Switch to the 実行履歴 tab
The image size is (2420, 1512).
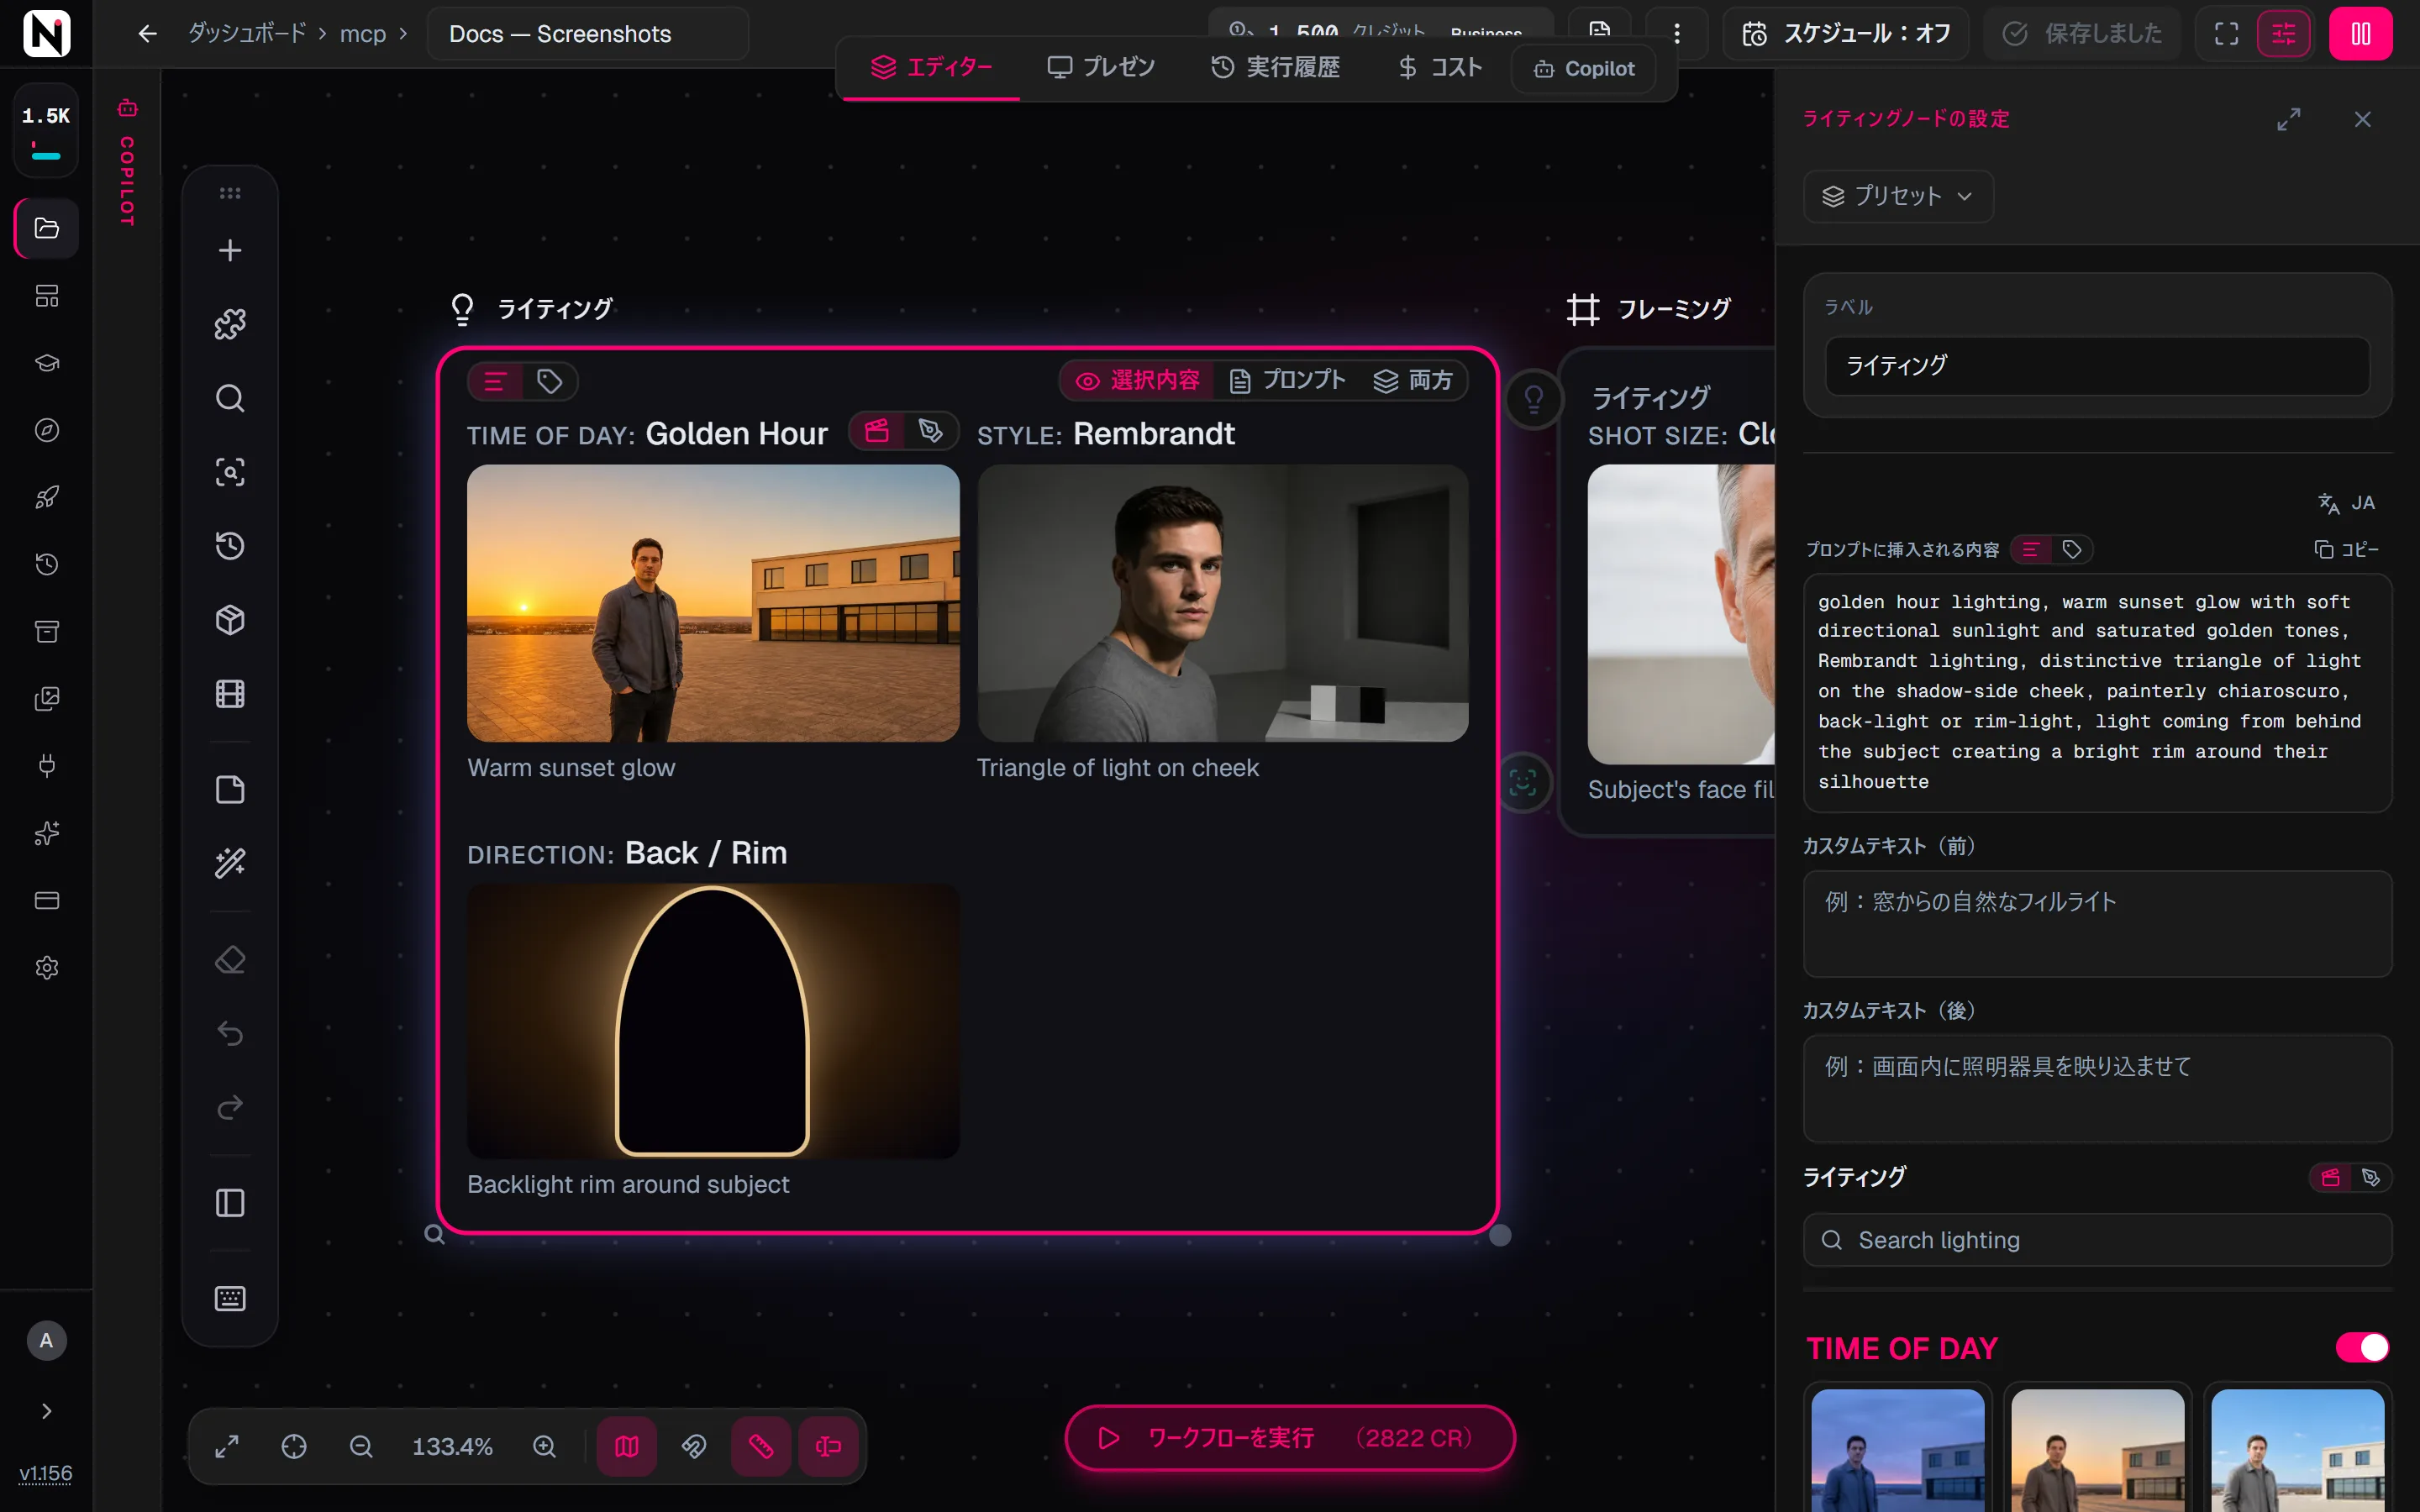(1275, 67)
